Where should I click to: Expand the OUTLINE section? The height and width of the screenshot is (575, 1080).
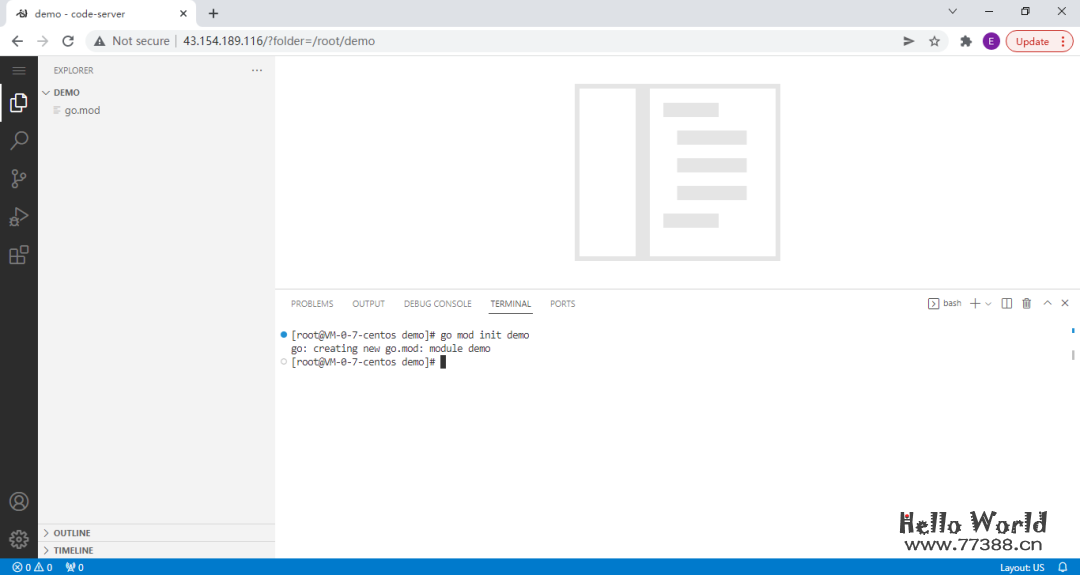pyautogui.click(x=71, y=533)
